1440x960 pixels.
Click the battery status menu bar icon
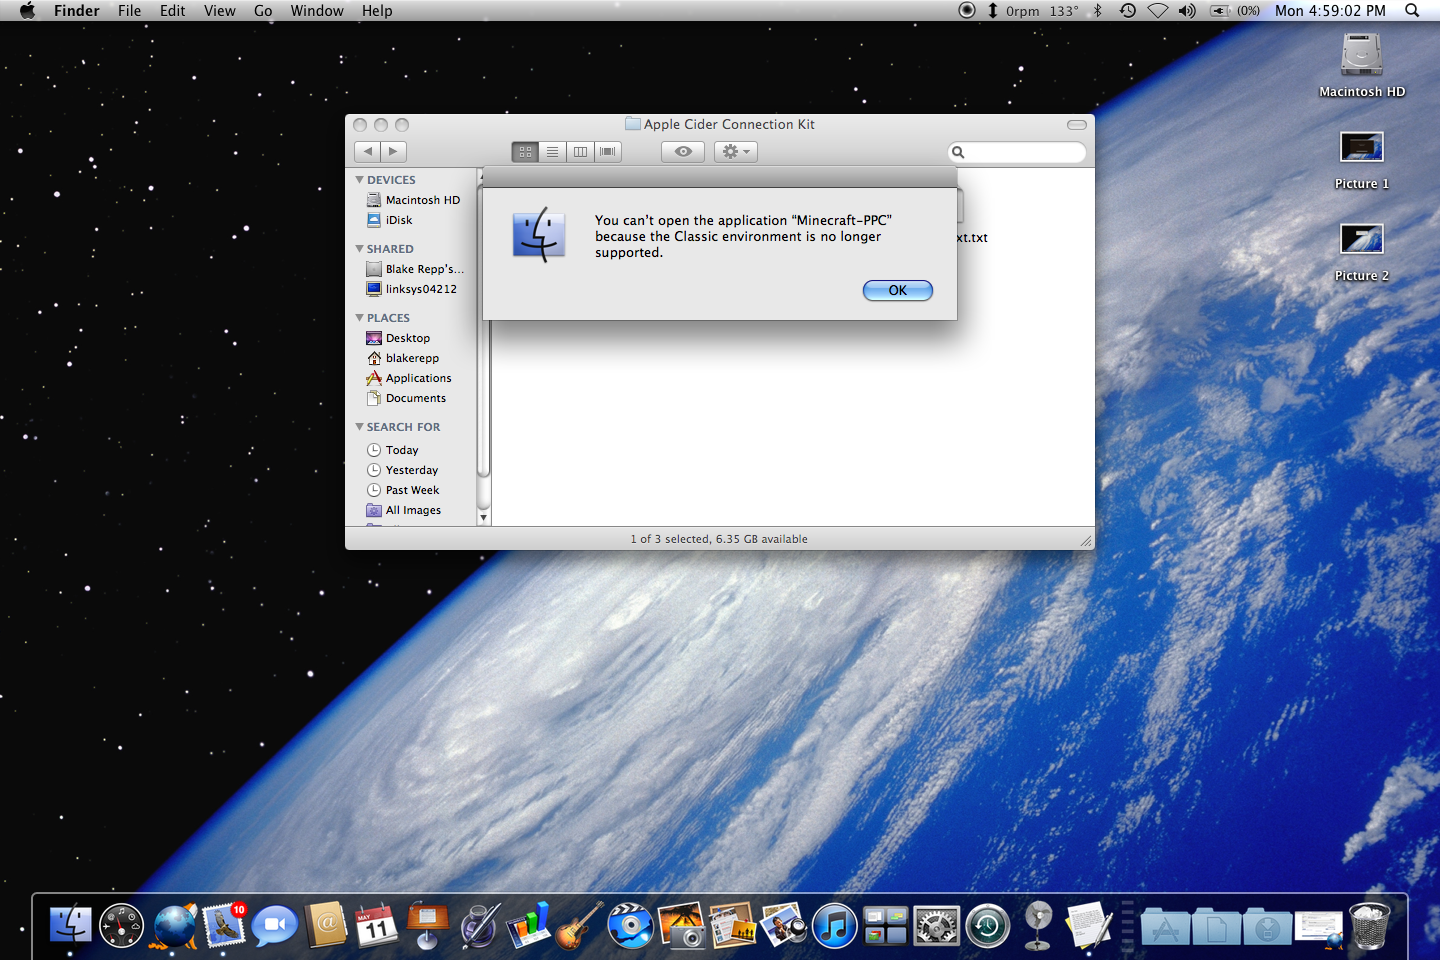pos(1235,11)
